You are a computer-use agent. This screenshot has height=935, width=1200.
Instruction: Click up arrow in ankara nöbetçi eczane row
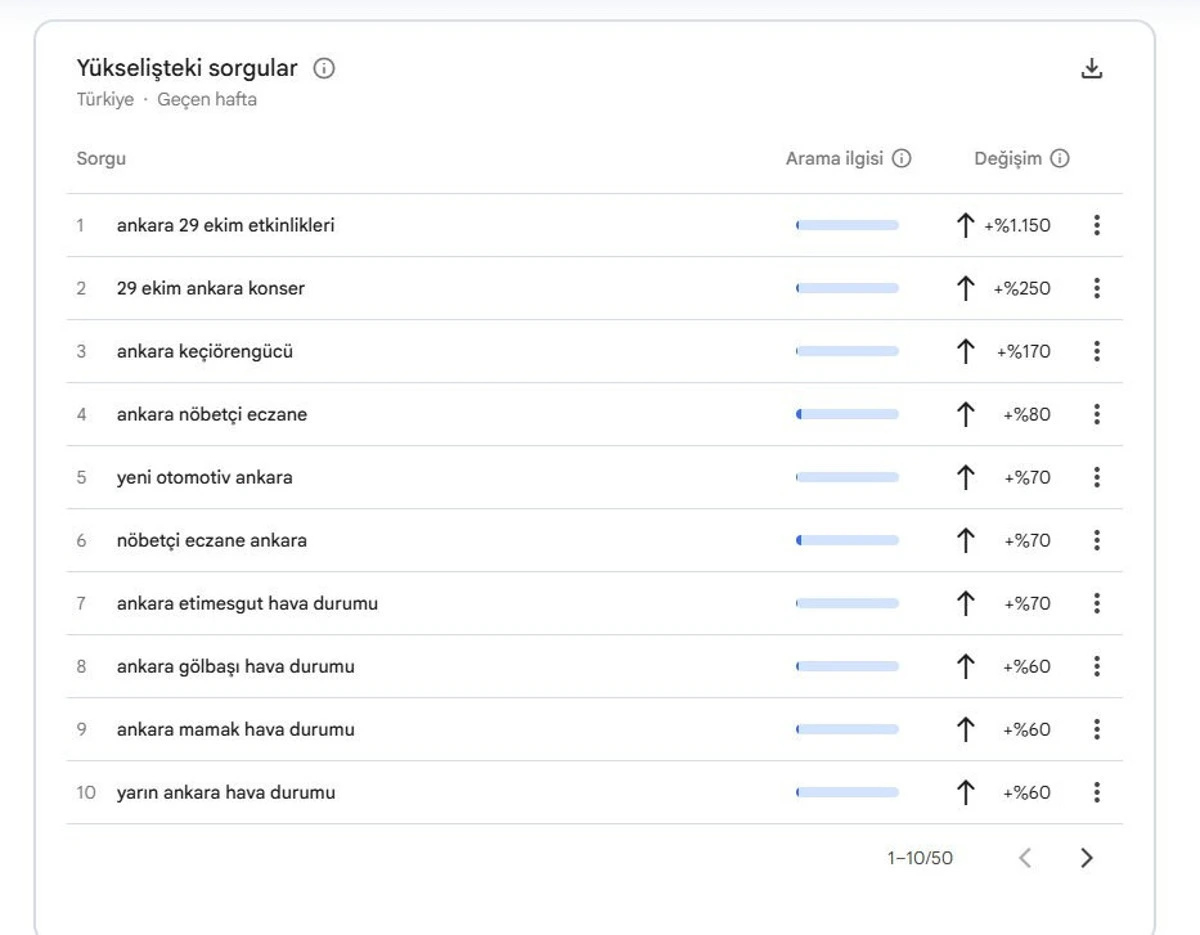[965, 414]
